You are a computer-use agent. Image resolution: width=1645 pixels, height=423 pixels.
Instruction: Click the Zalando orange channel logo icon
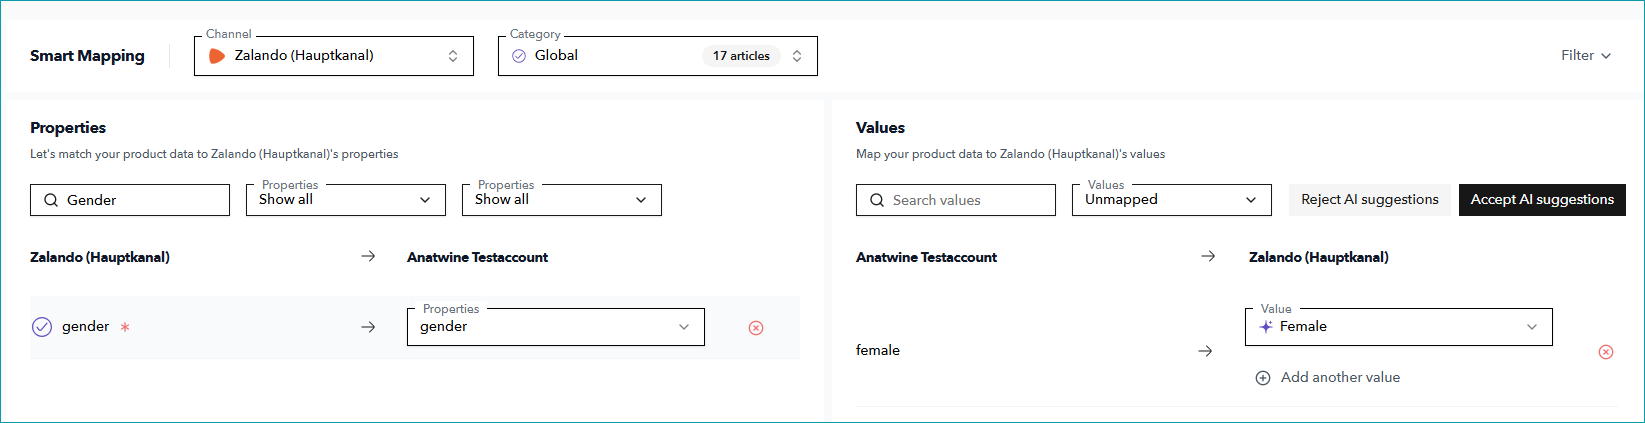(x=216, y=56)
